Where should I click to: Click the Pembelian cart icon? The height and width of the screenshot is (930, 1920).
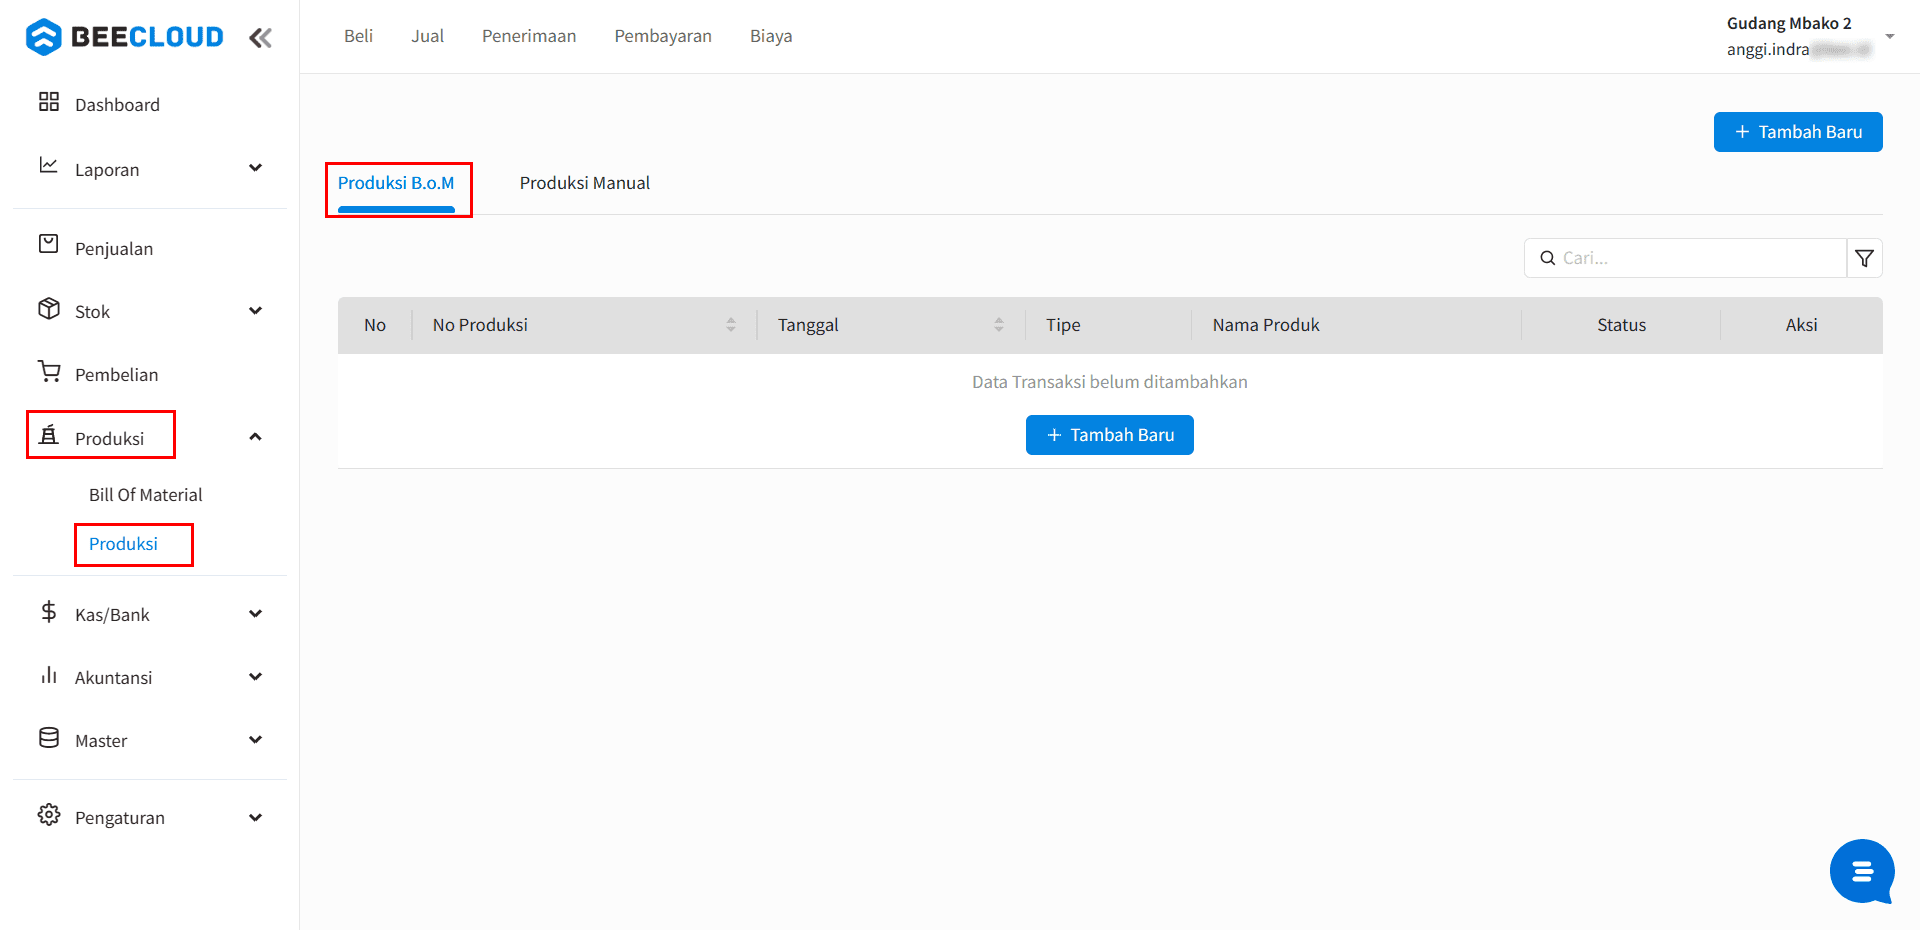pos(48,372)
